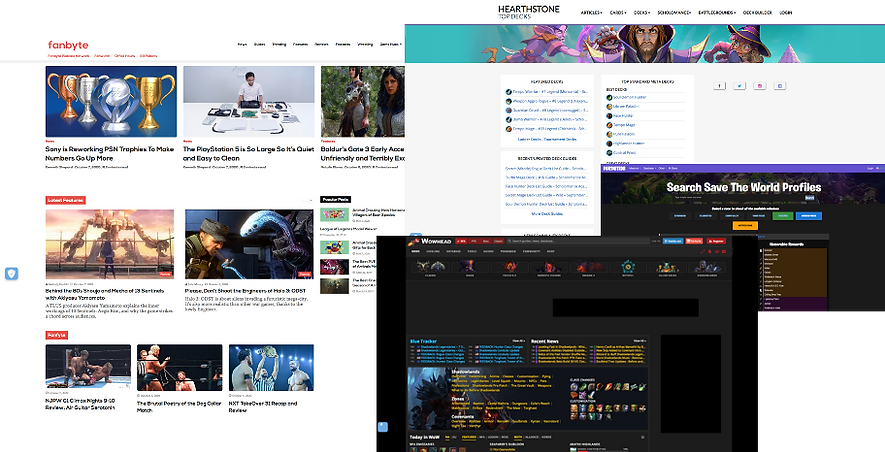This screenshot has width=885, height=452.
Task: Click Tempo Mage class icon in Best Decks
Action: (610, 125)
